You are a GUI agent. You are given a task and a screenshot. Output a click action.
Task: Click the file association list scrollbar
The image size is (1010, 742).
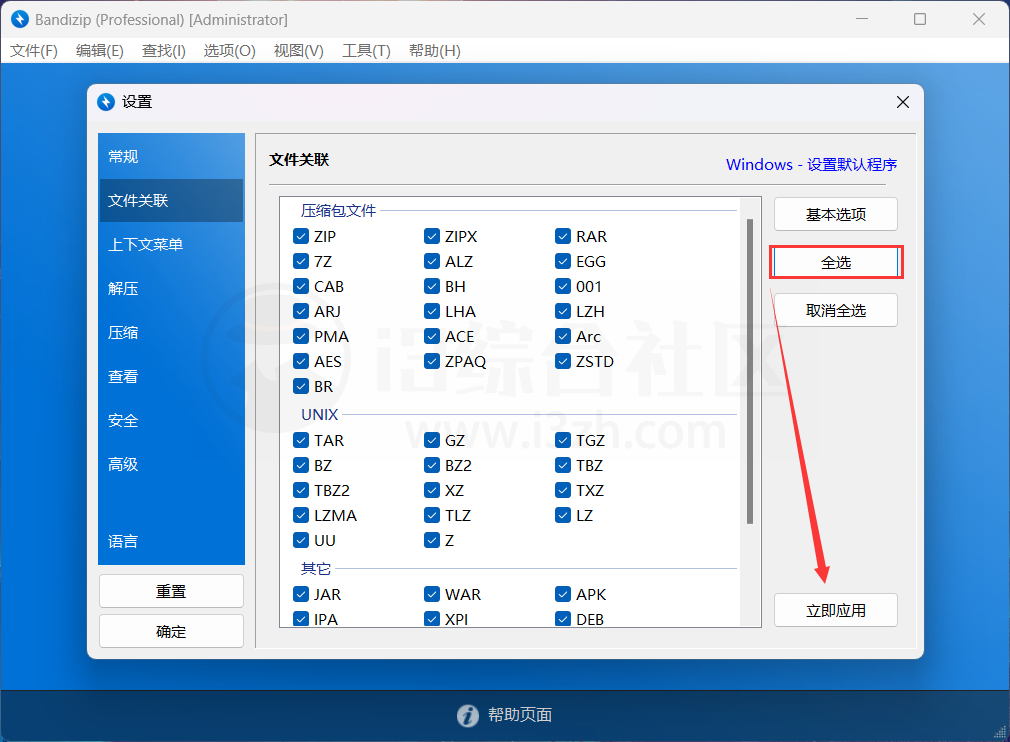[x=750, y=372]
